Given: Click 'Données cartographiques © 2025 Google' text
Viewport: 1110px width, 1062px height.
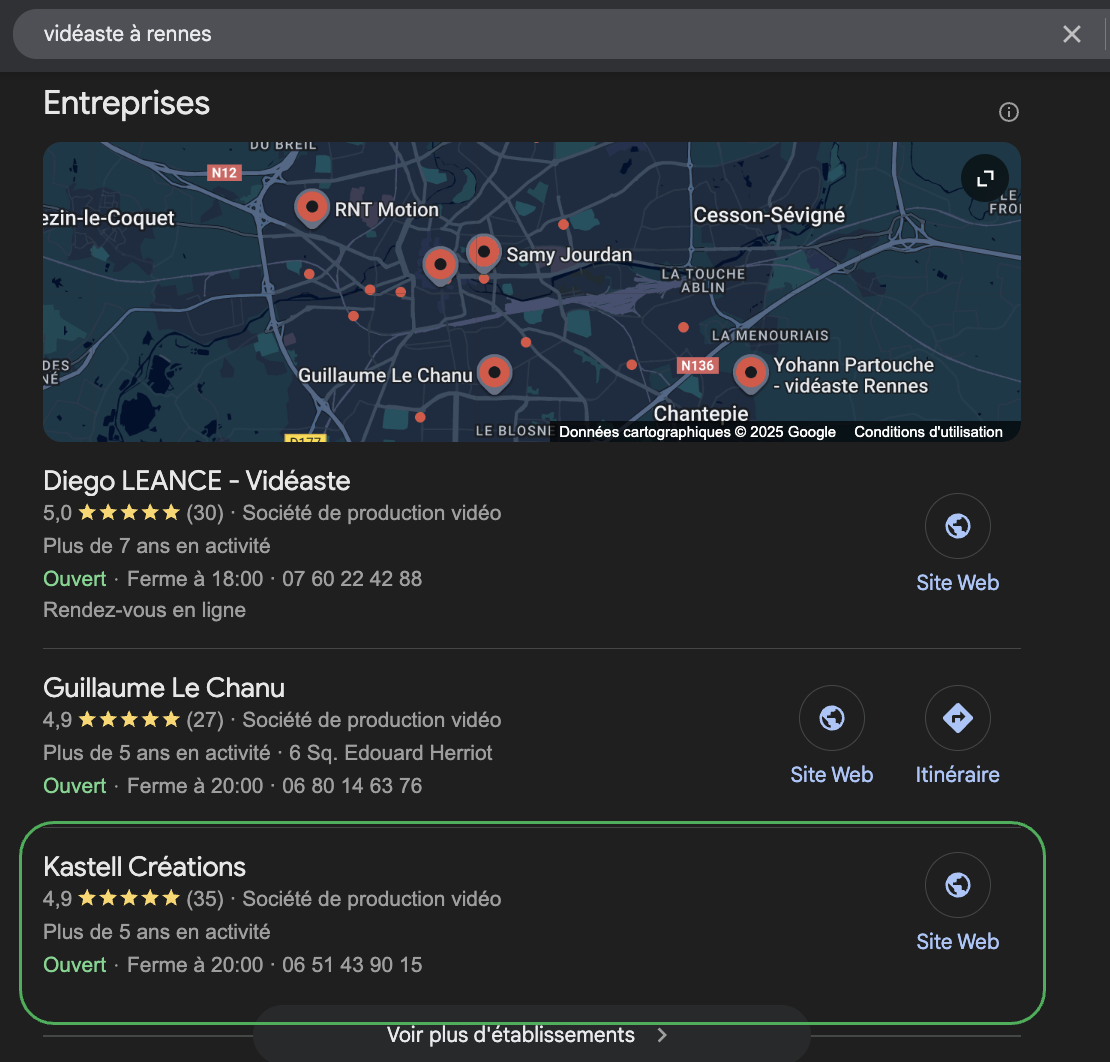Looking at the screenshot, I should (697, 432).
